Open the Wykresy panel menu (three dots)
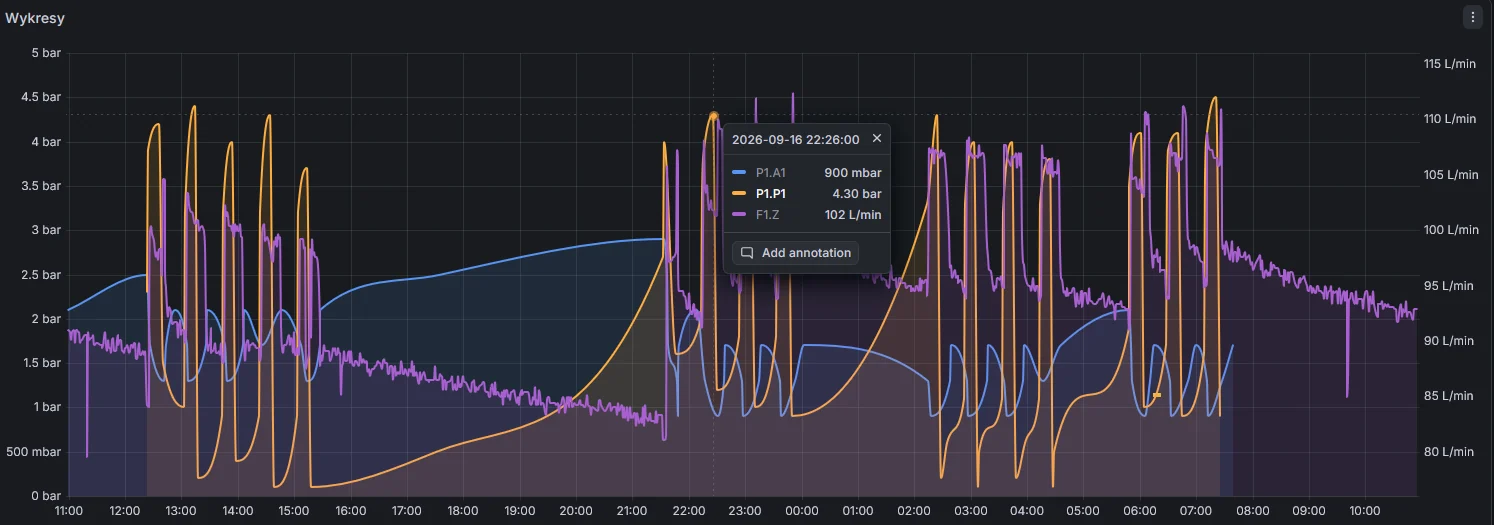The height and width of the screenshot is (525, 1494). pos(1472,17)
